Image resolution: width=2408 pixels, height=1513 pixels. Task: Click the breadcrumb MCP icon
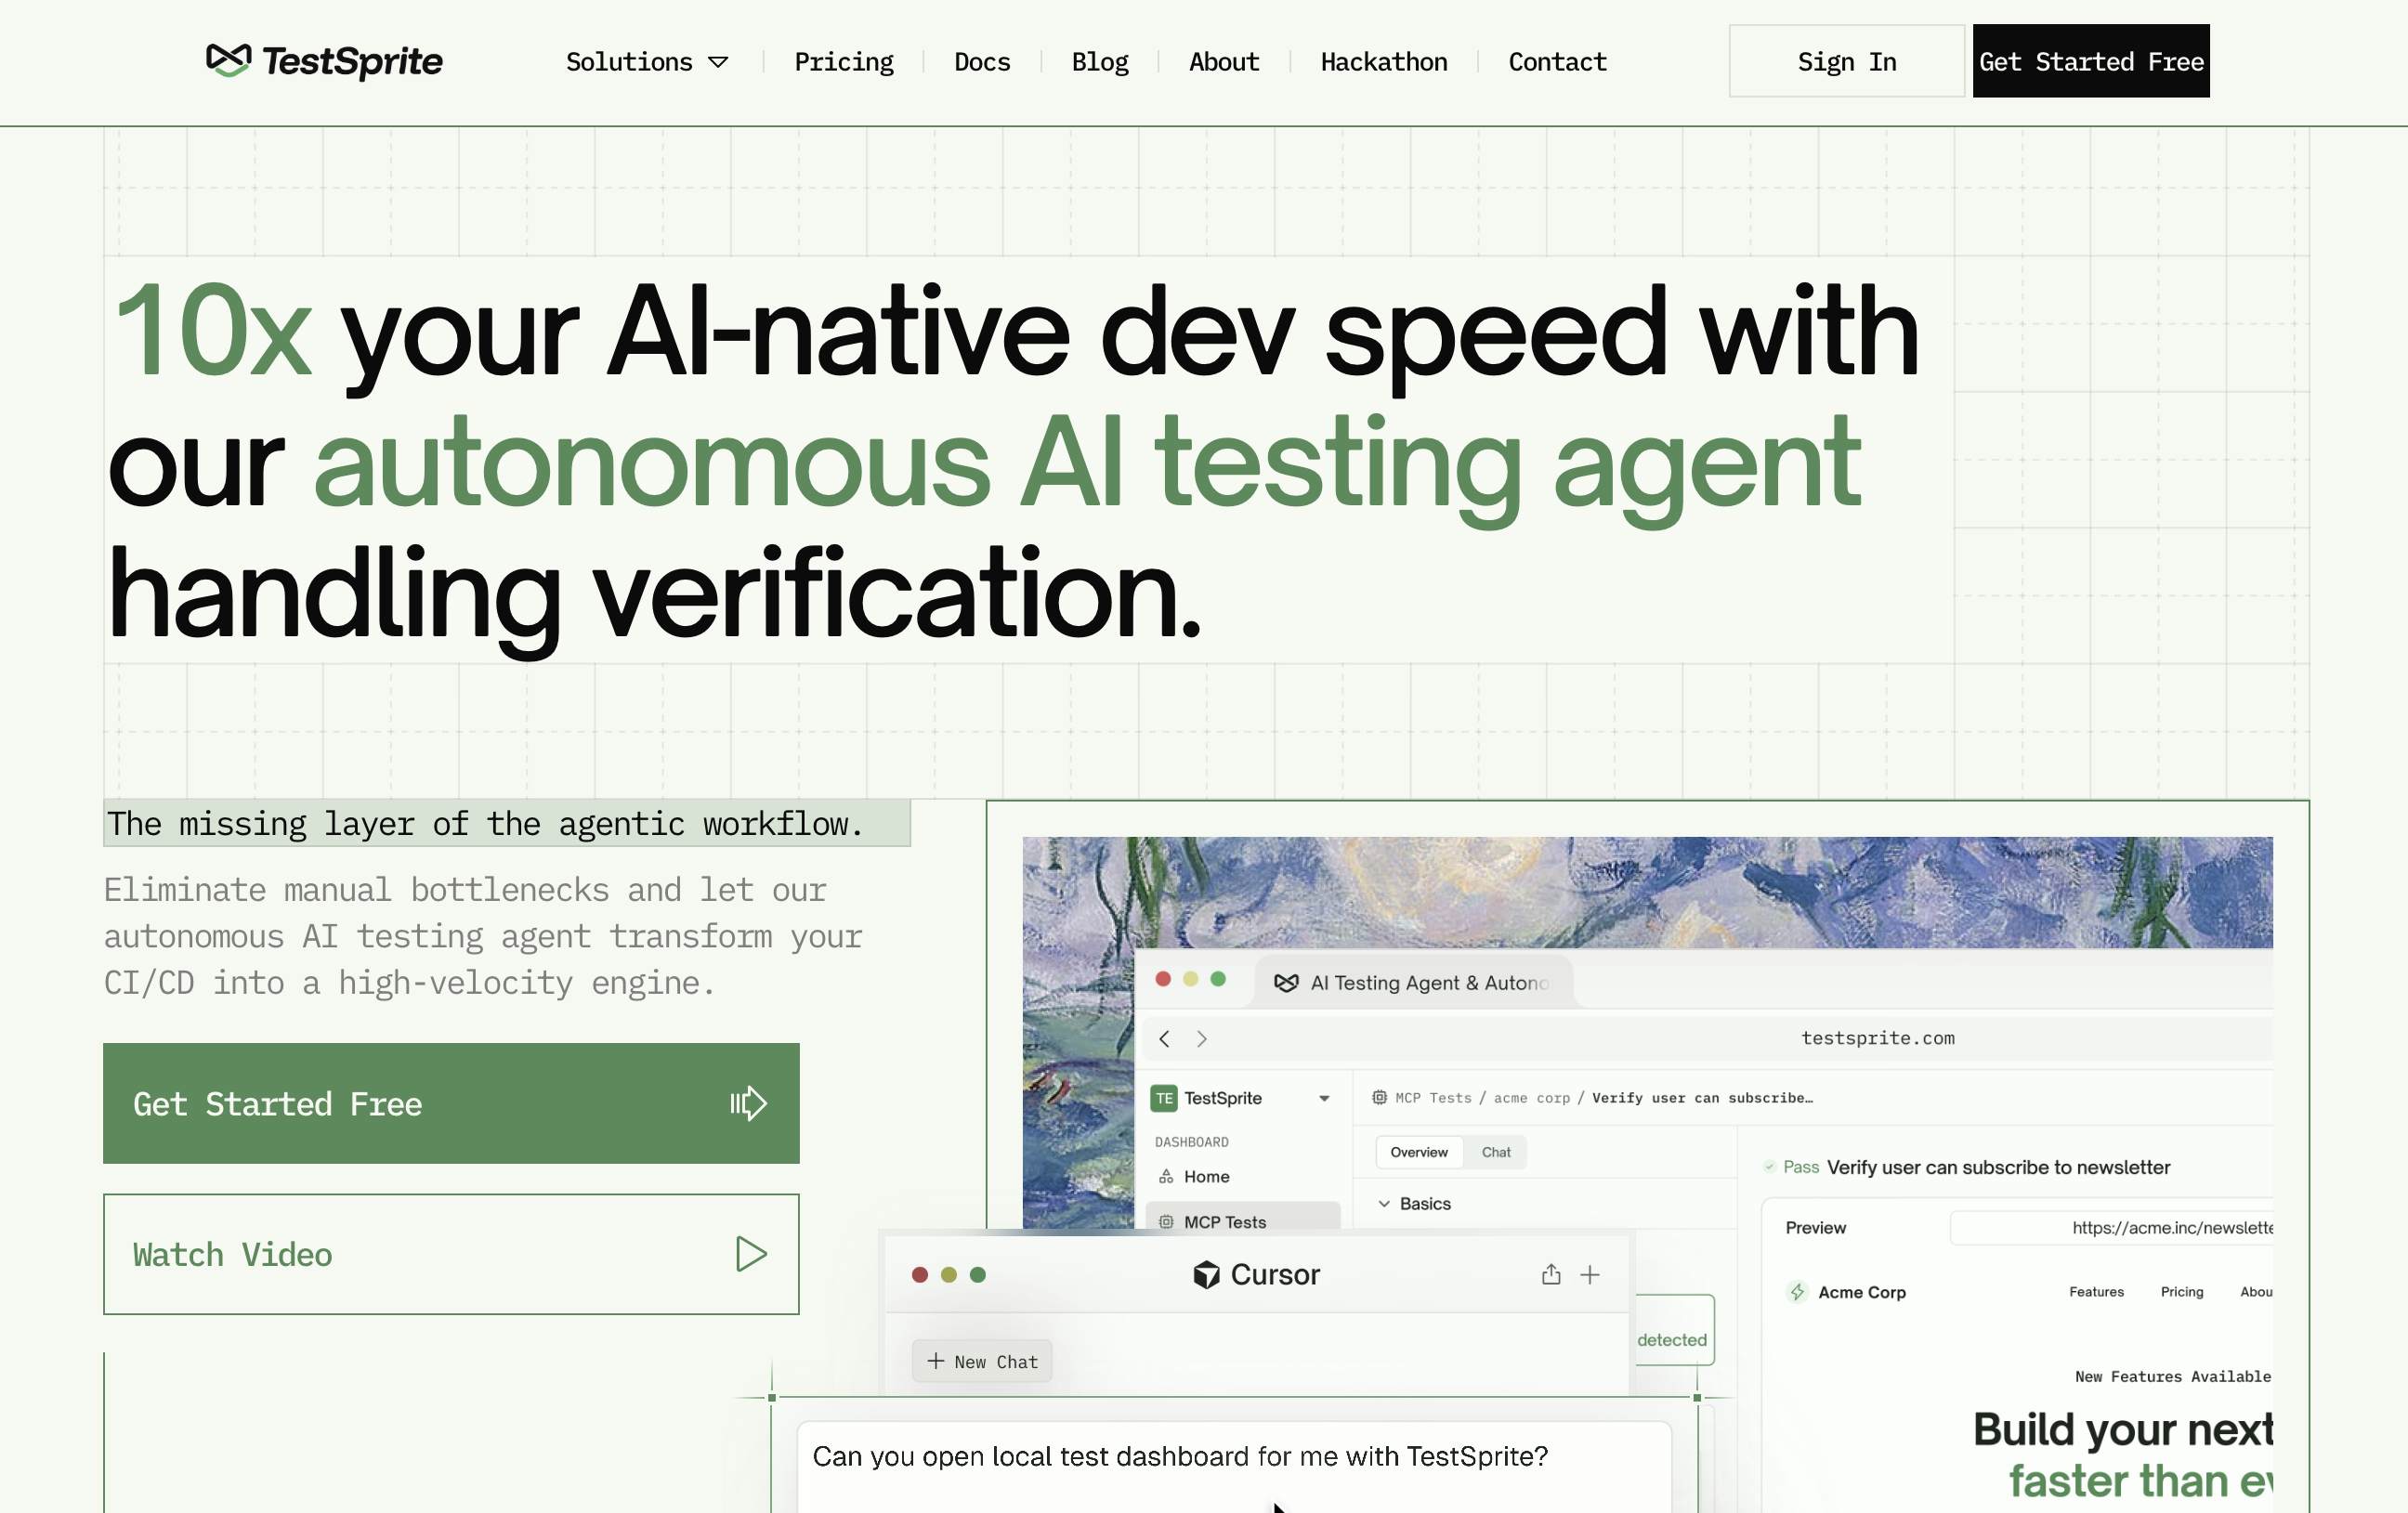1379,1097
